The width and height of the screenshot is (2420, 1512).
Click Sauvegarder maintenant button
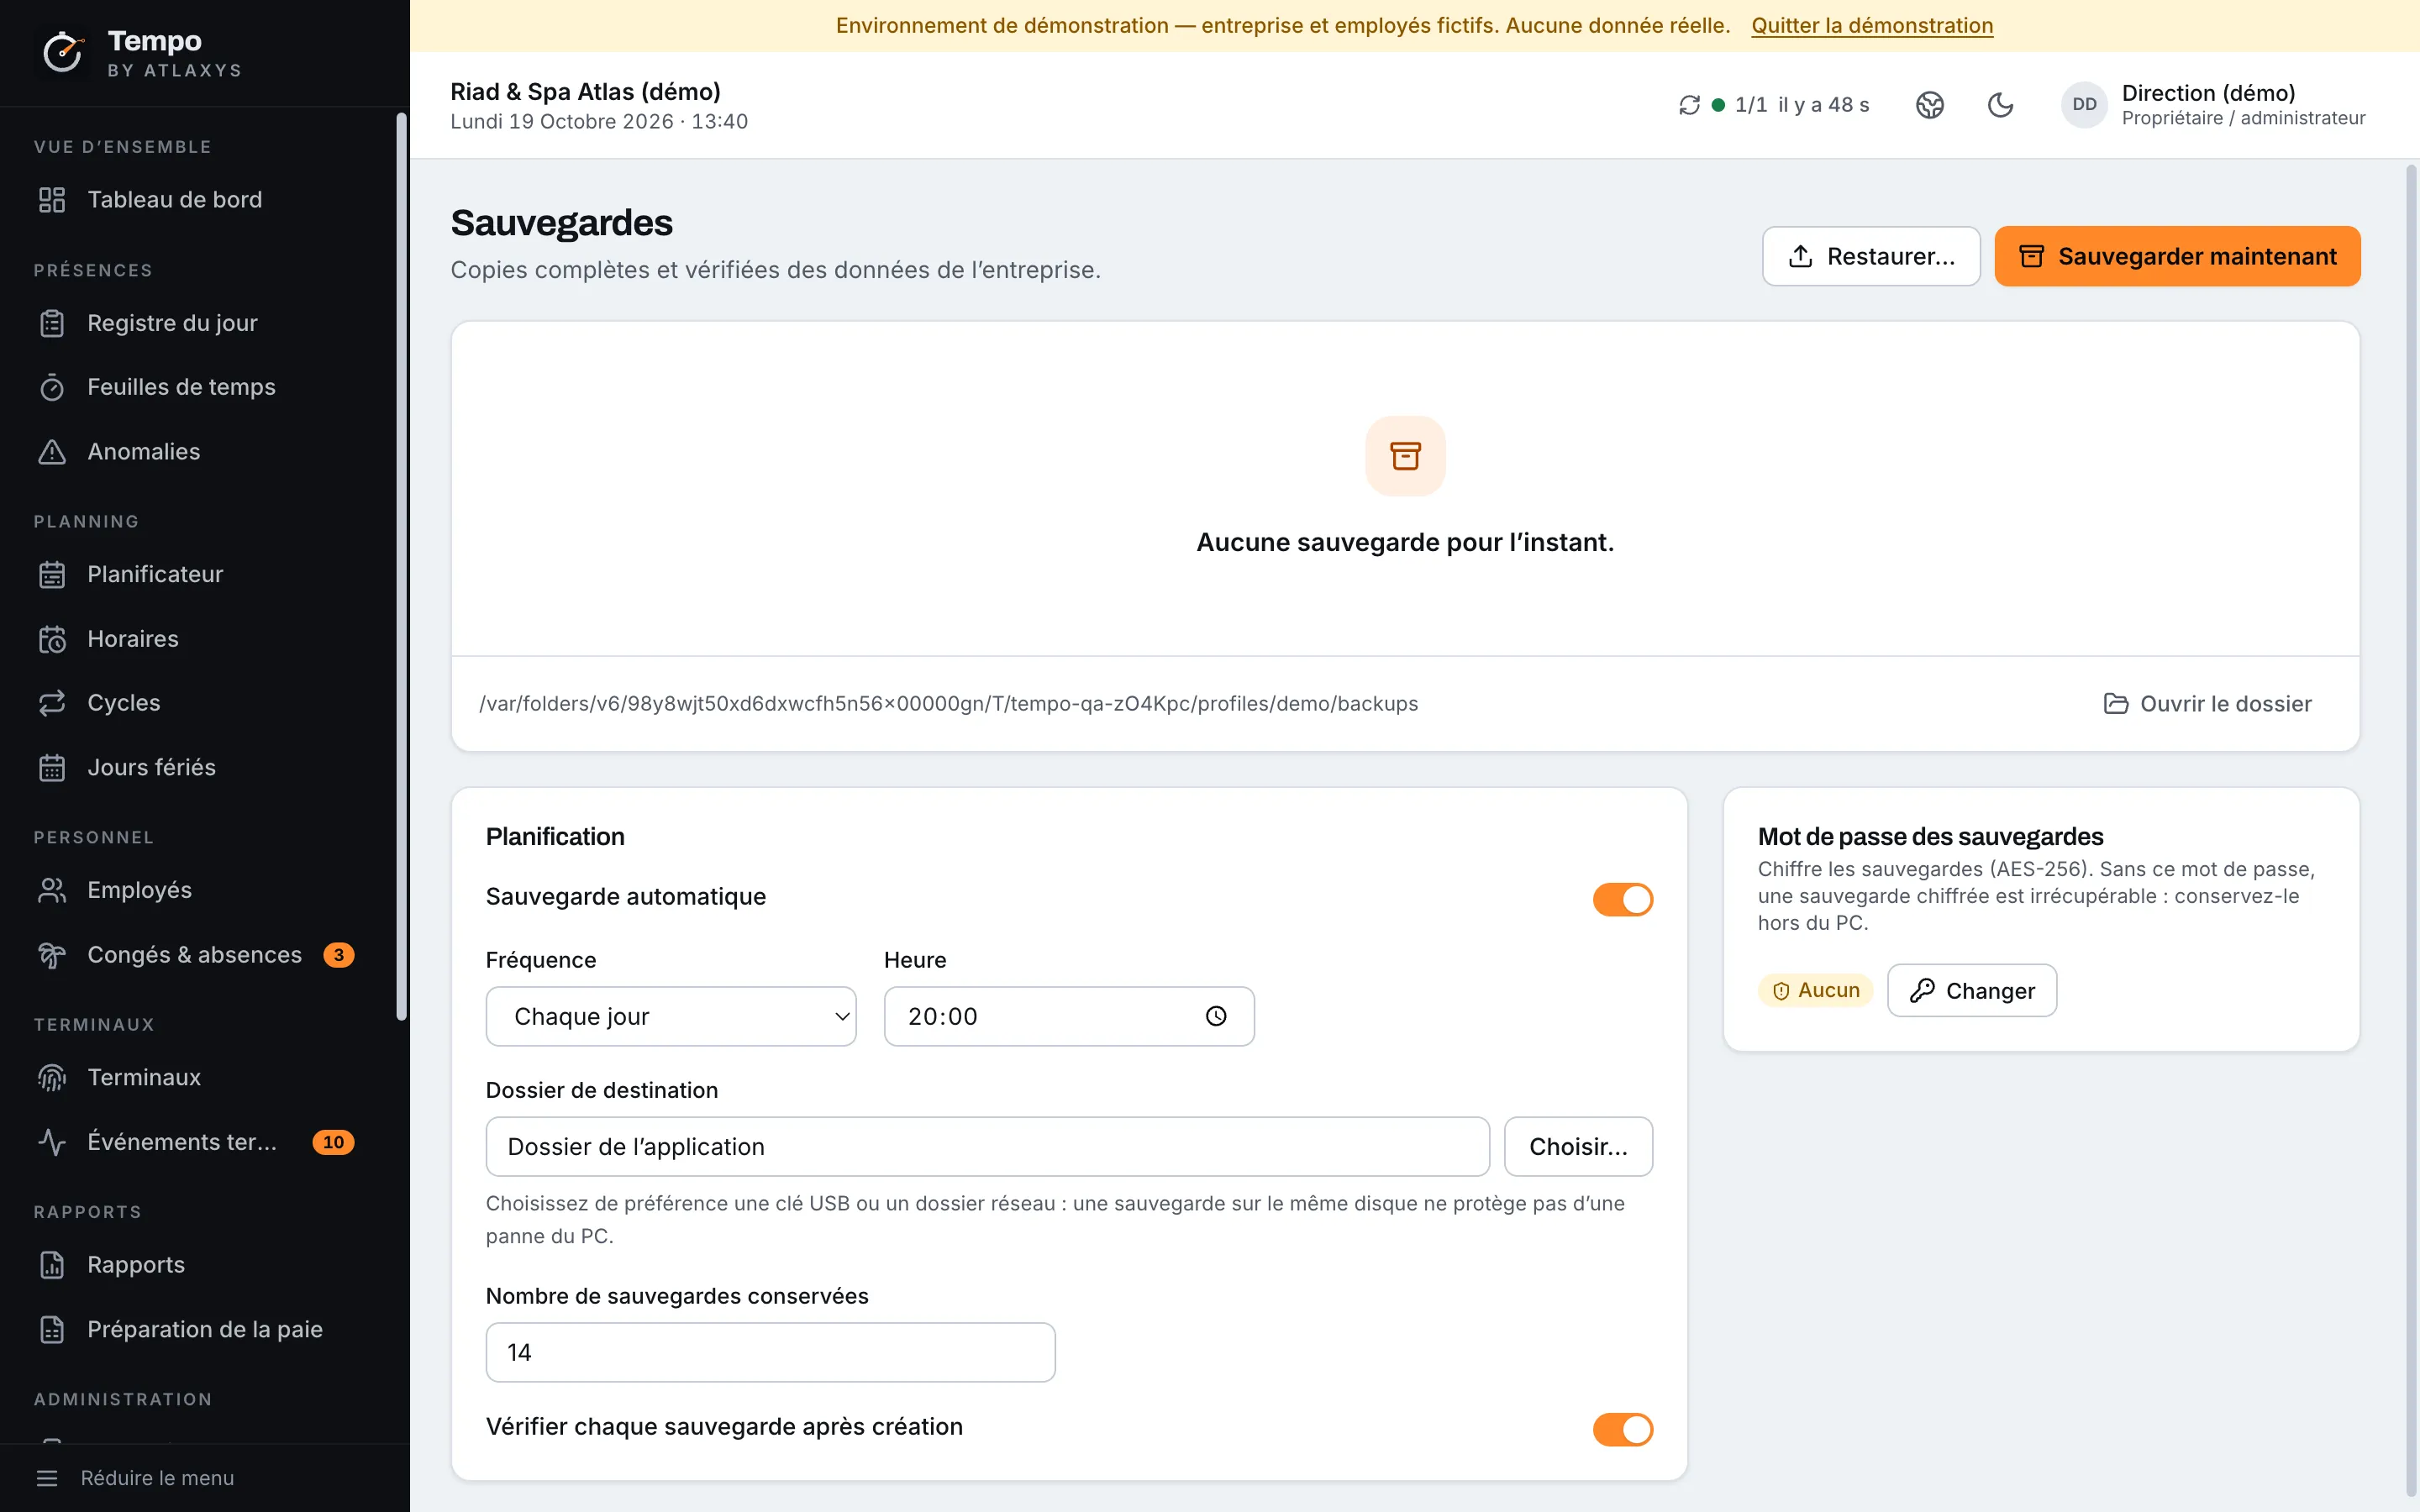(2177, 256)
